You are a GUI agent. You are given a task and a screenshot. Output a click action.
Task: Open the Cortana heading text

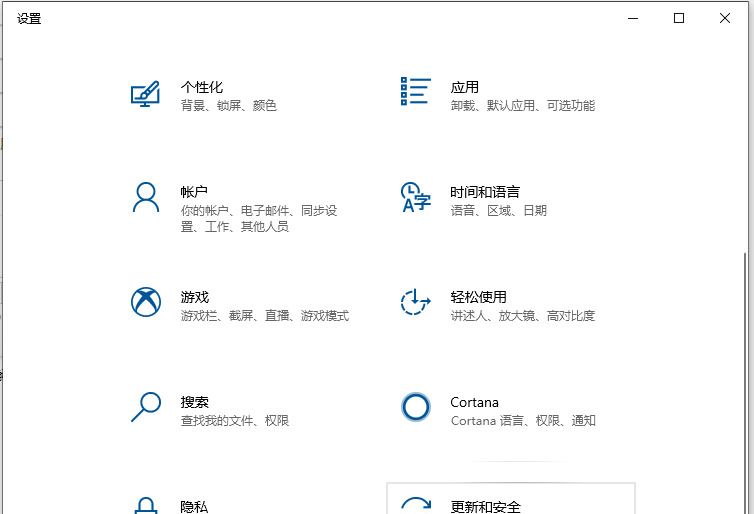click(x=474, y=402)
